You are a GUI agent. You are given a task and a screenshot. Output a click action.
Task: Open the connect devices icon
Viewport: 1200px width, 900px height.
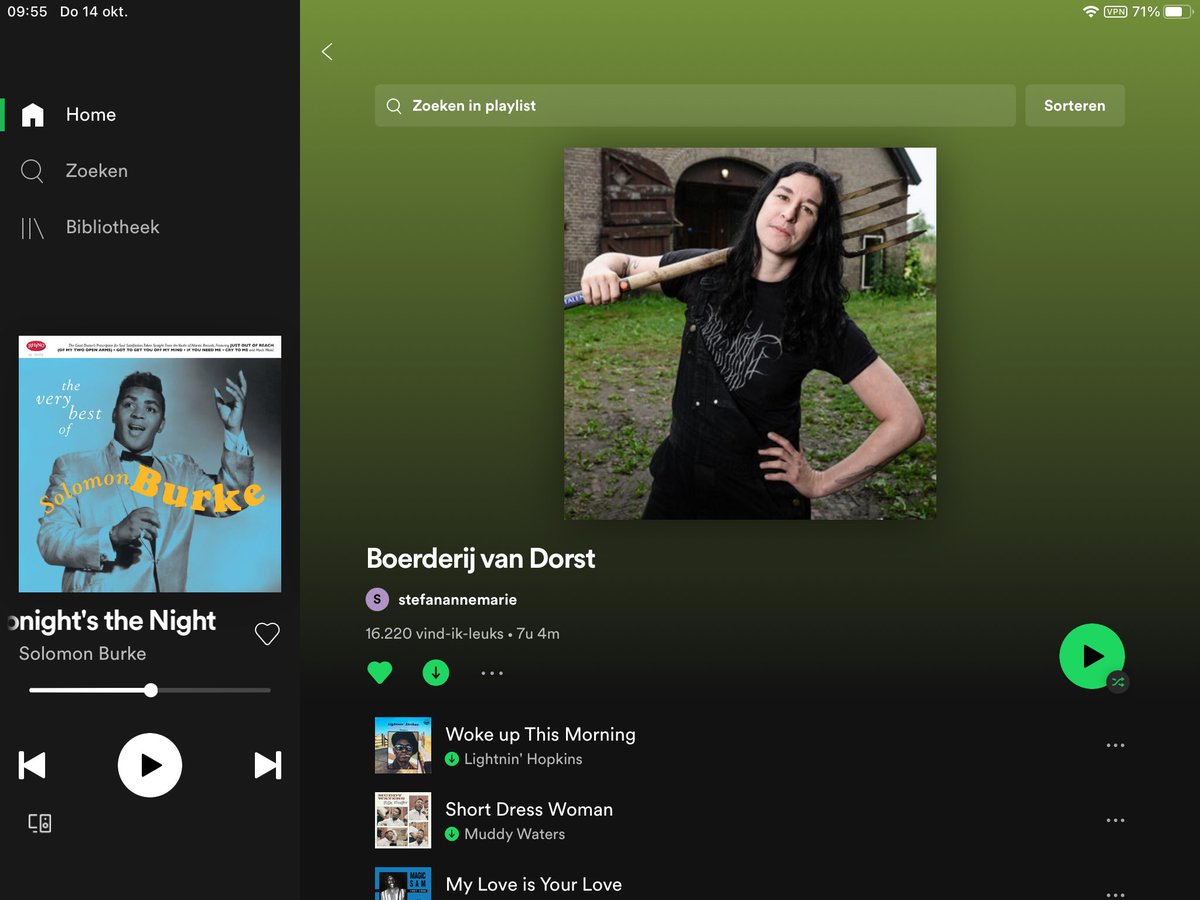(40, 823)
